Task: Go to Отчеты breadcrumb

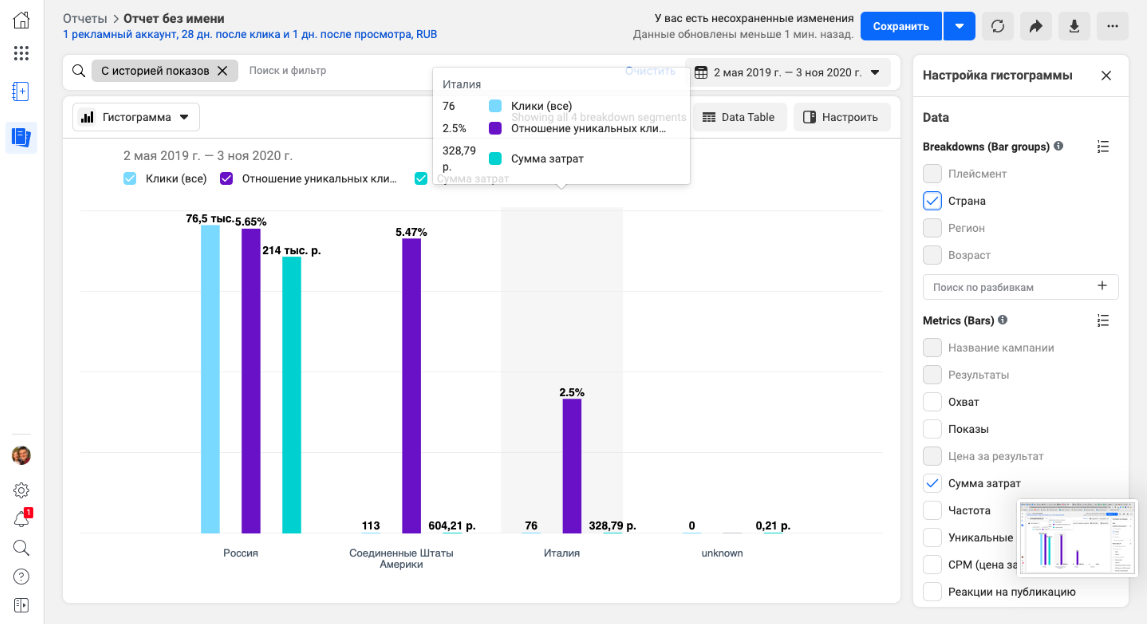Action: 85,18
